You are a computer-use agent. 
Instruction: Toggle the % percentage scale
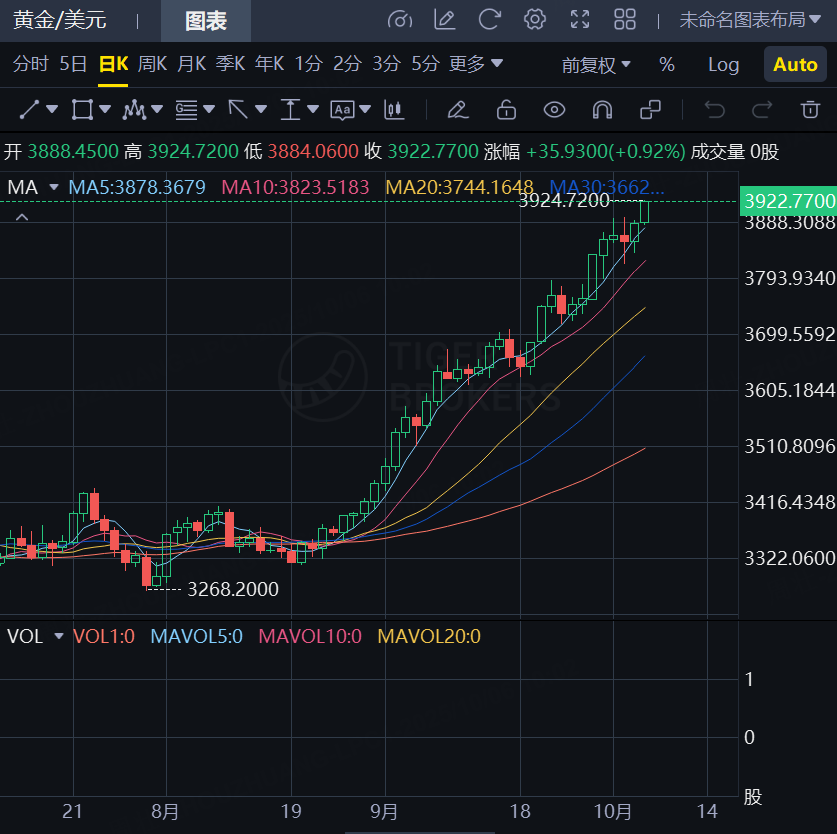point(667,65)
